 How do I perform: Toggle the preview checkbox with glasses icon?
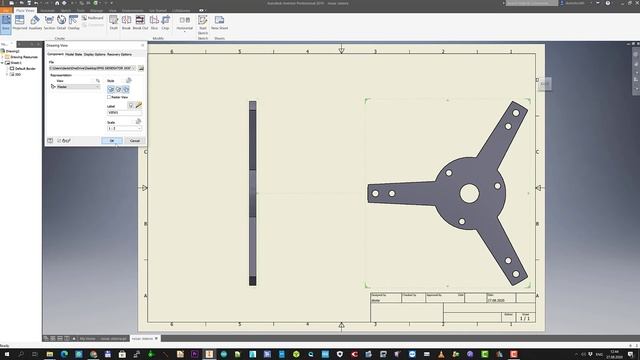(x=64, y=141)
